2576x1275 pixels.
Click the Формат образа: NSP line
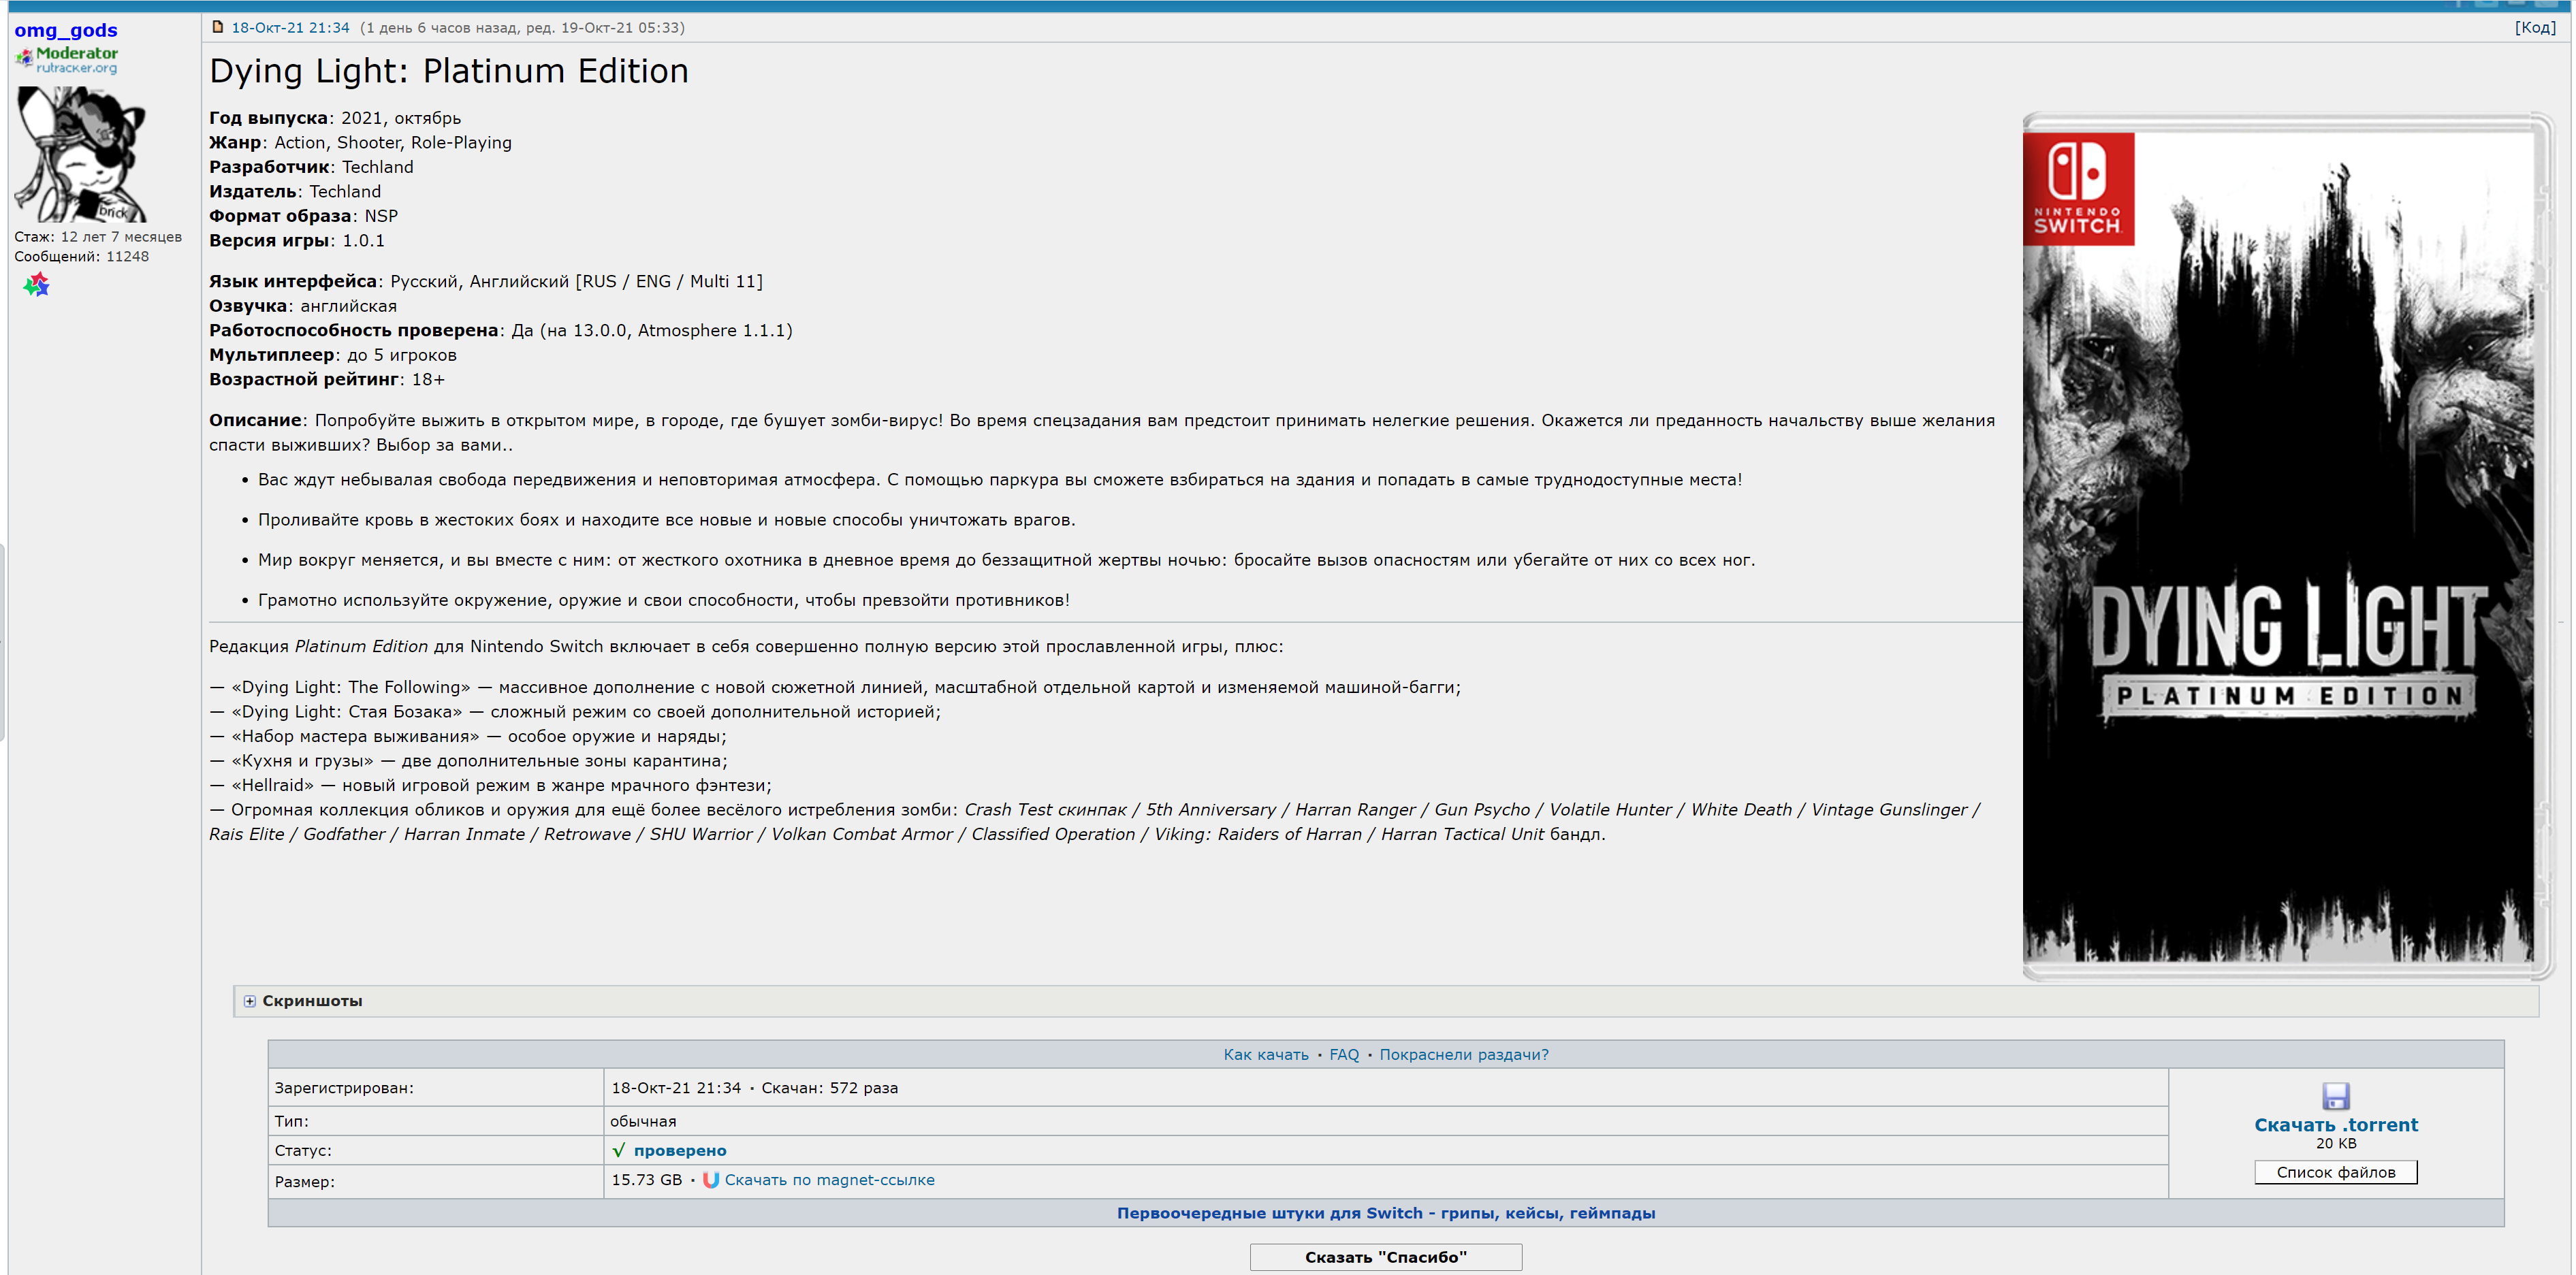pos(304,216)
